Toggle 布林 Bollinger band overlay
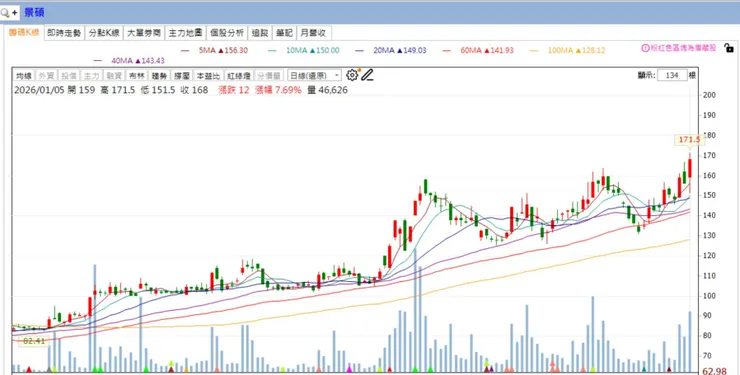Screen dimensions: 740x375 [x=137, y=75]
